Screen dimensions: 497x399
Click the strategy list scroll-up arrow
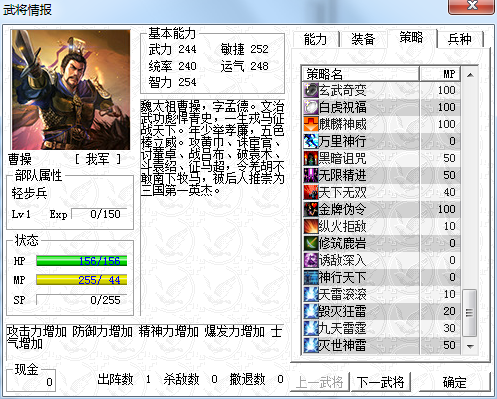pos(470,75)
